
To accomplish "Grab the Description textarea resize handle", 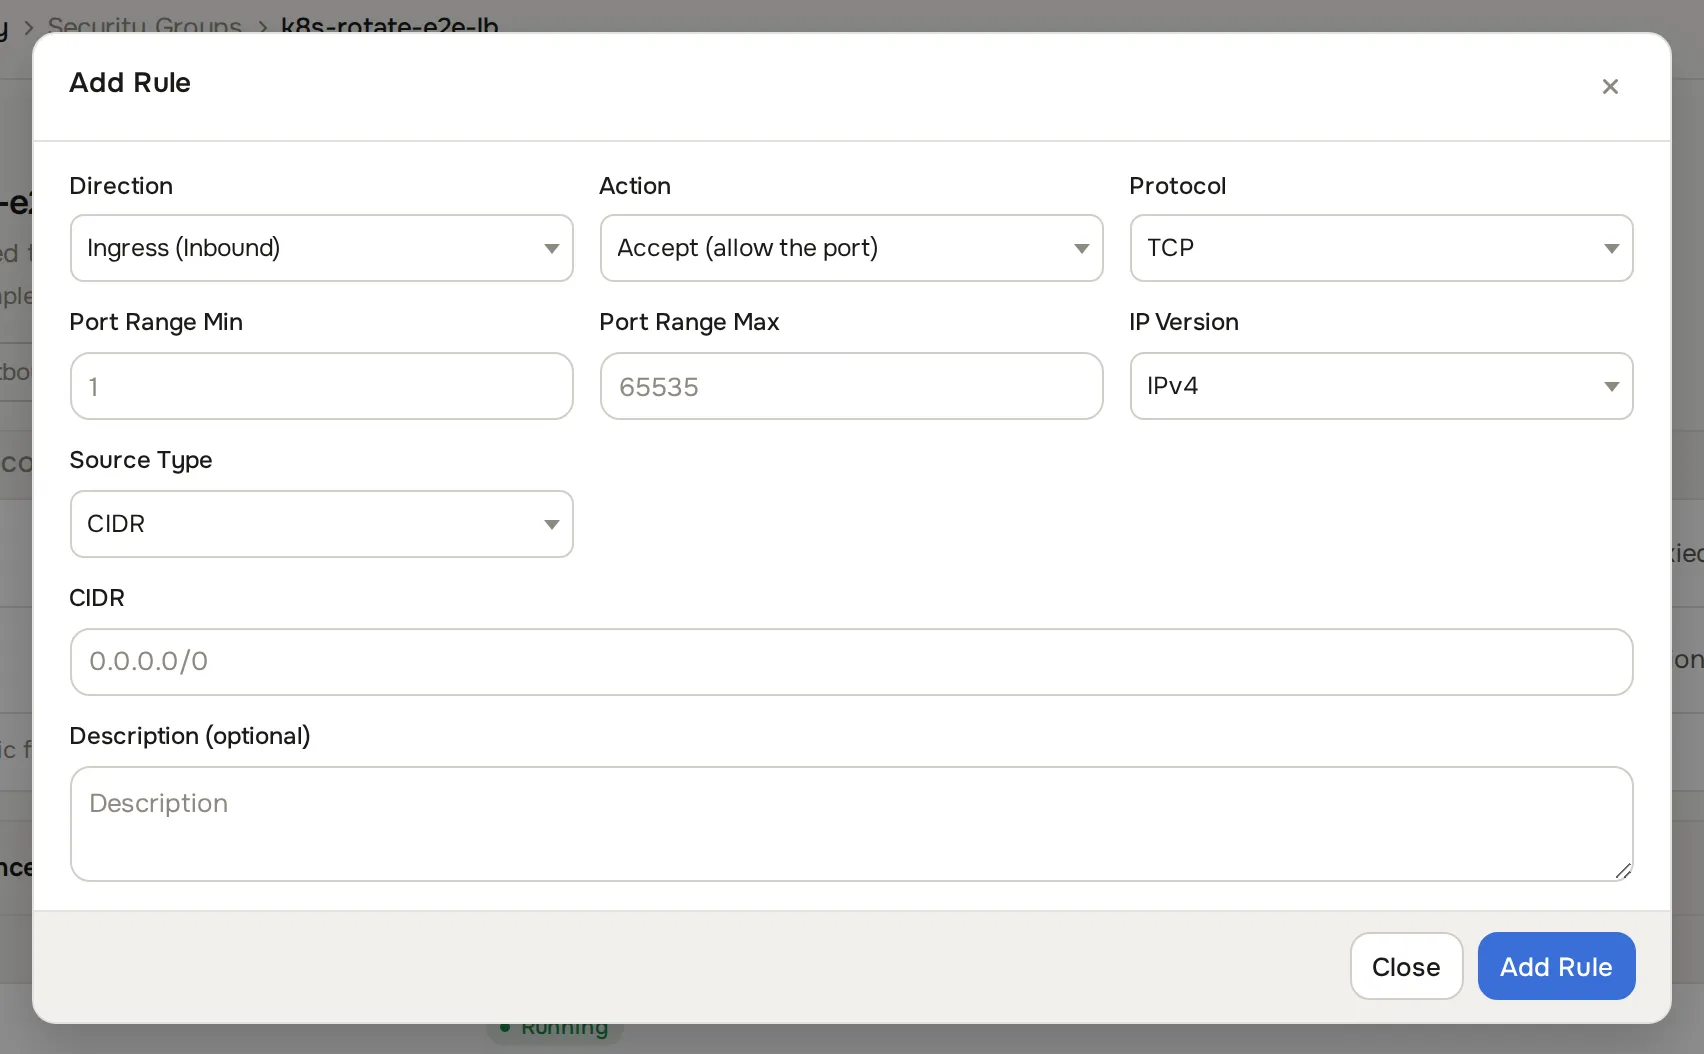I will pyautogui.click(x=1623, y=871).
